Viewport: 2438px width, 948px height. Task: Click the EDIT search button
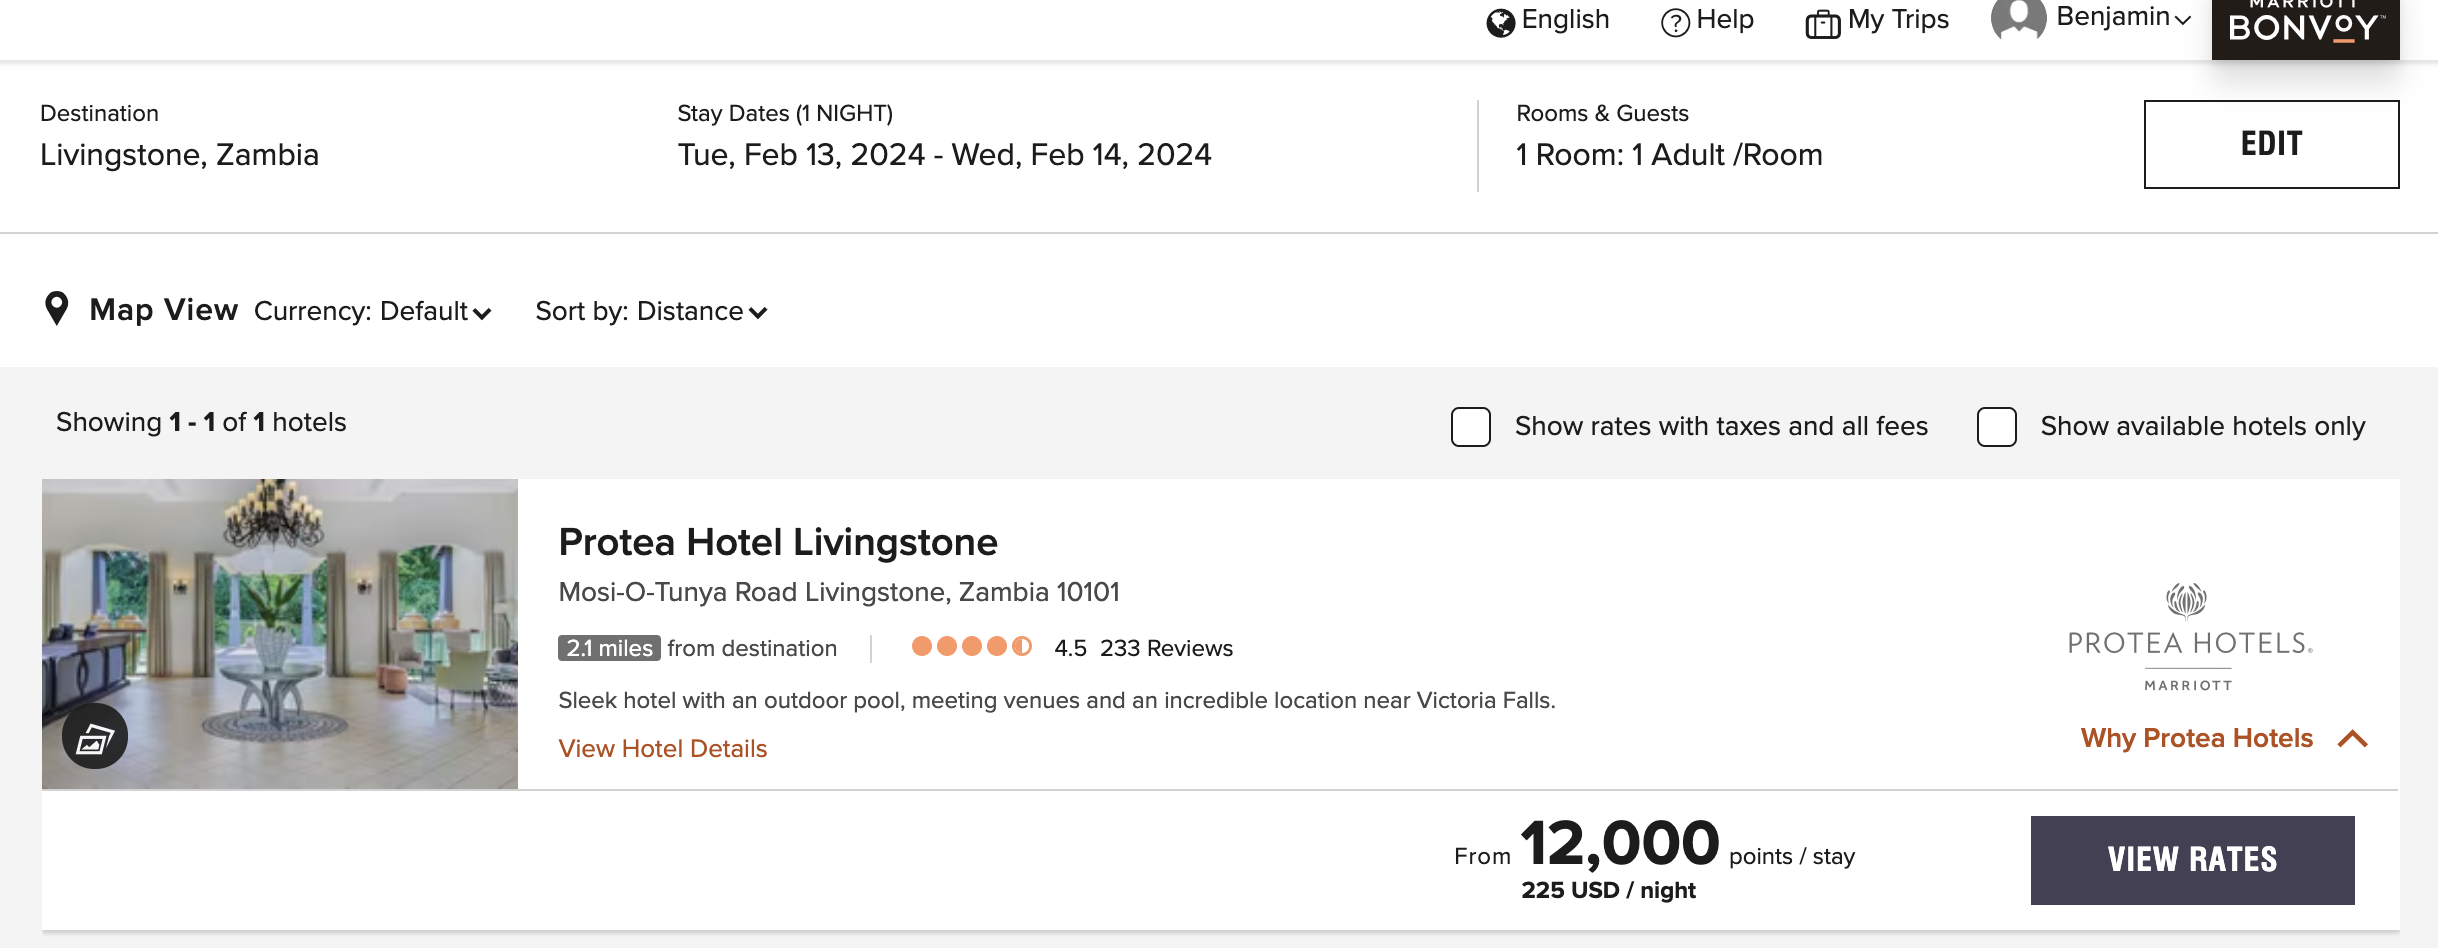click(x=2271, y=144)
